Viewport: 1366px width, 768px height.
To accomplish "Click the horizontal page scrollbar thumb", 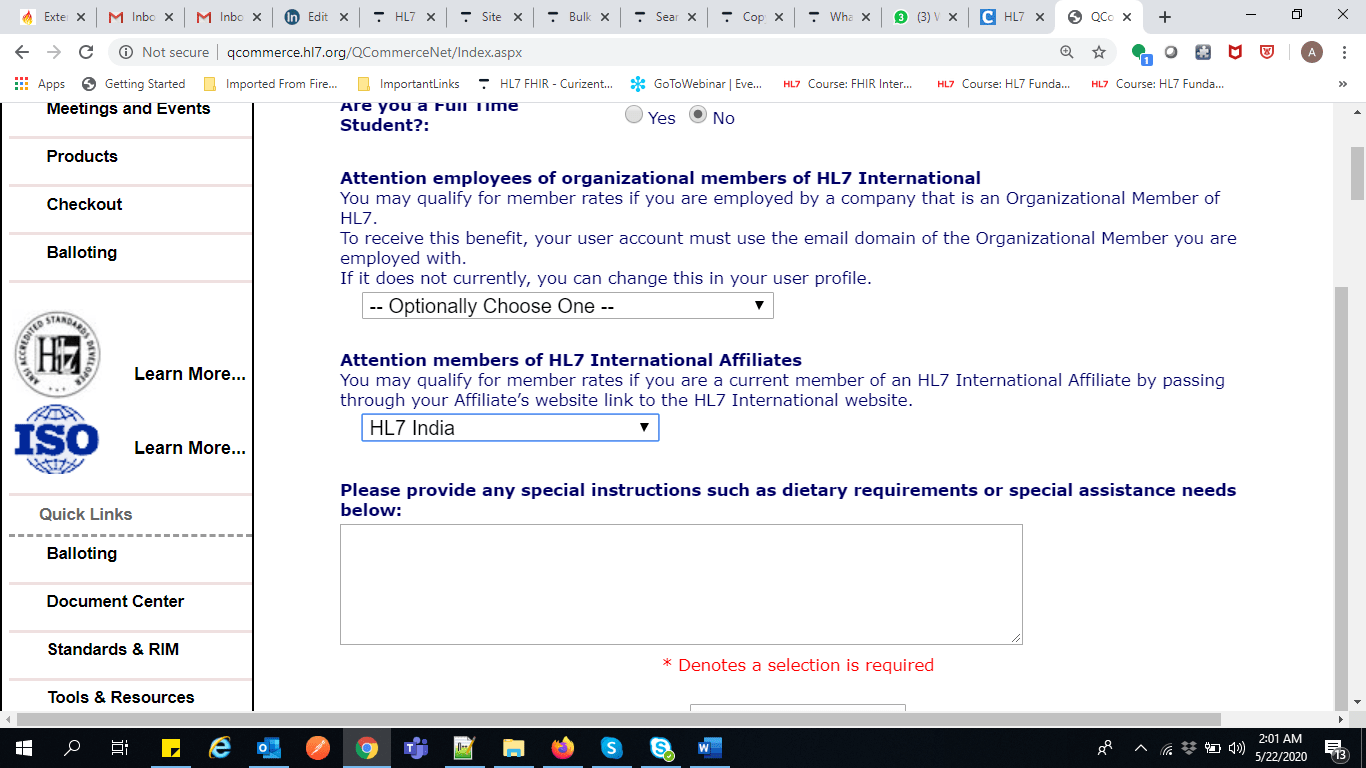I will point(619,719).
